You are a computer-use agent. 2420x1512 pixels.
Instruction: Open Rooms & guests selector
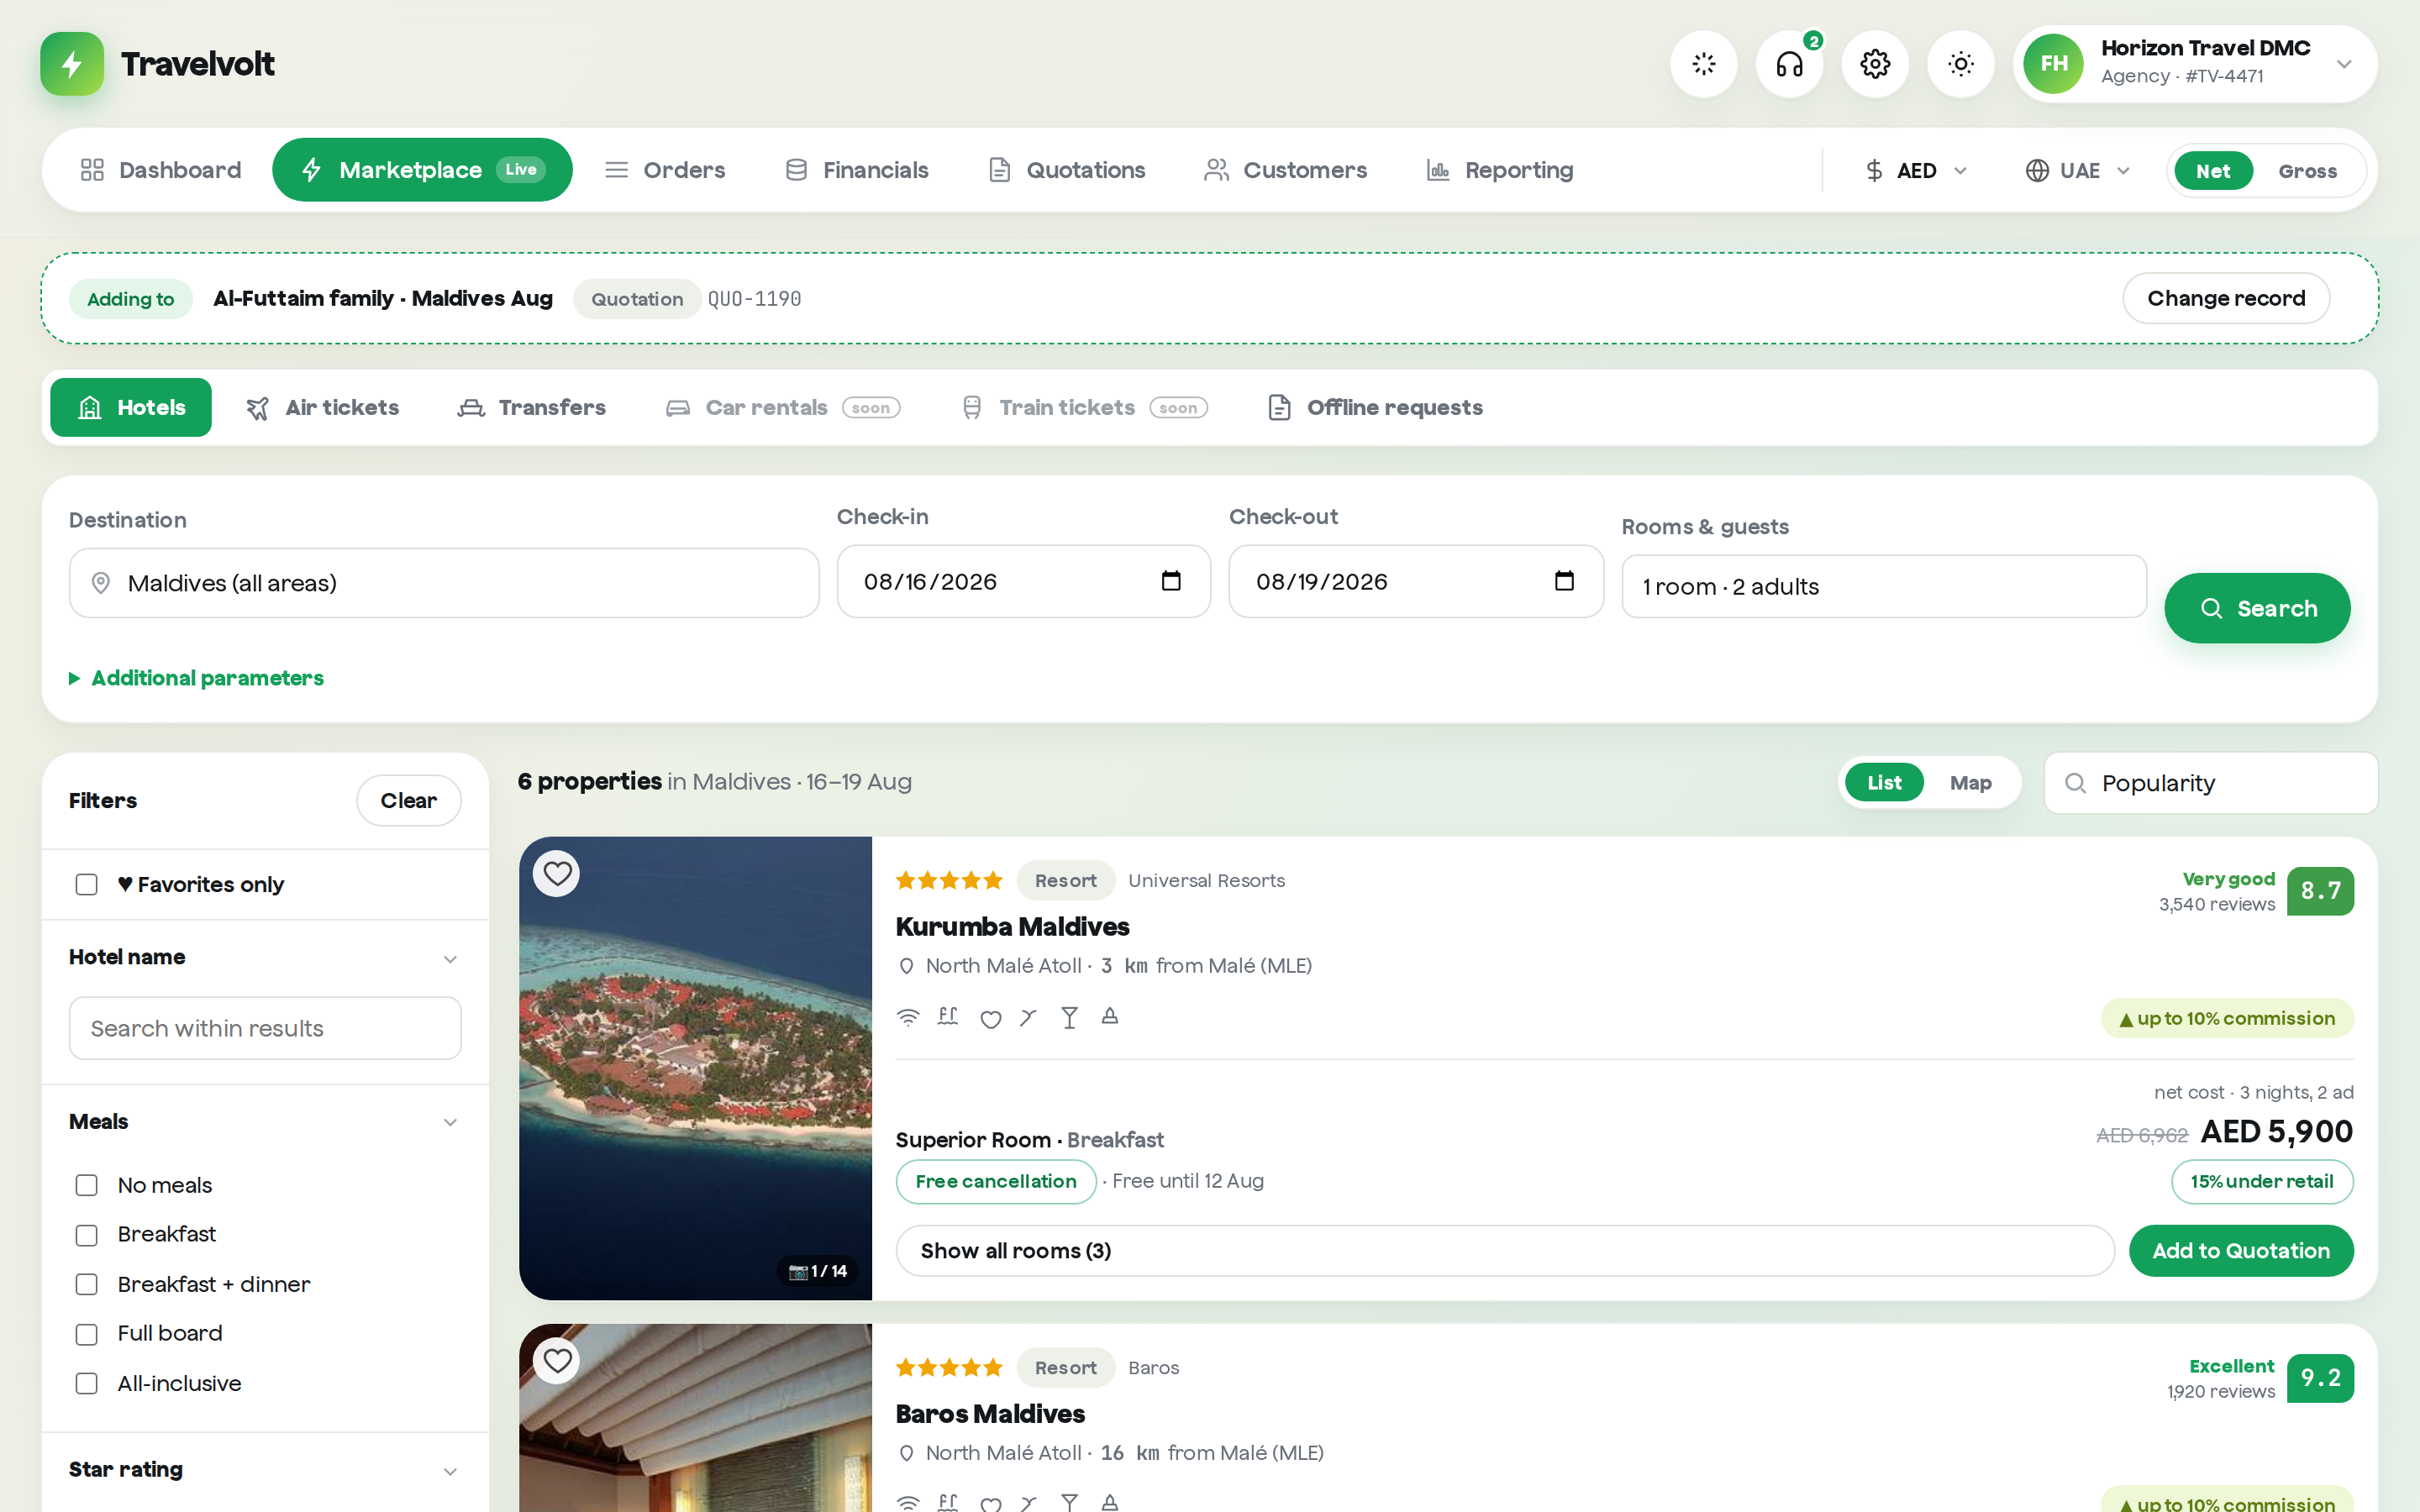tap(1883, 587)
